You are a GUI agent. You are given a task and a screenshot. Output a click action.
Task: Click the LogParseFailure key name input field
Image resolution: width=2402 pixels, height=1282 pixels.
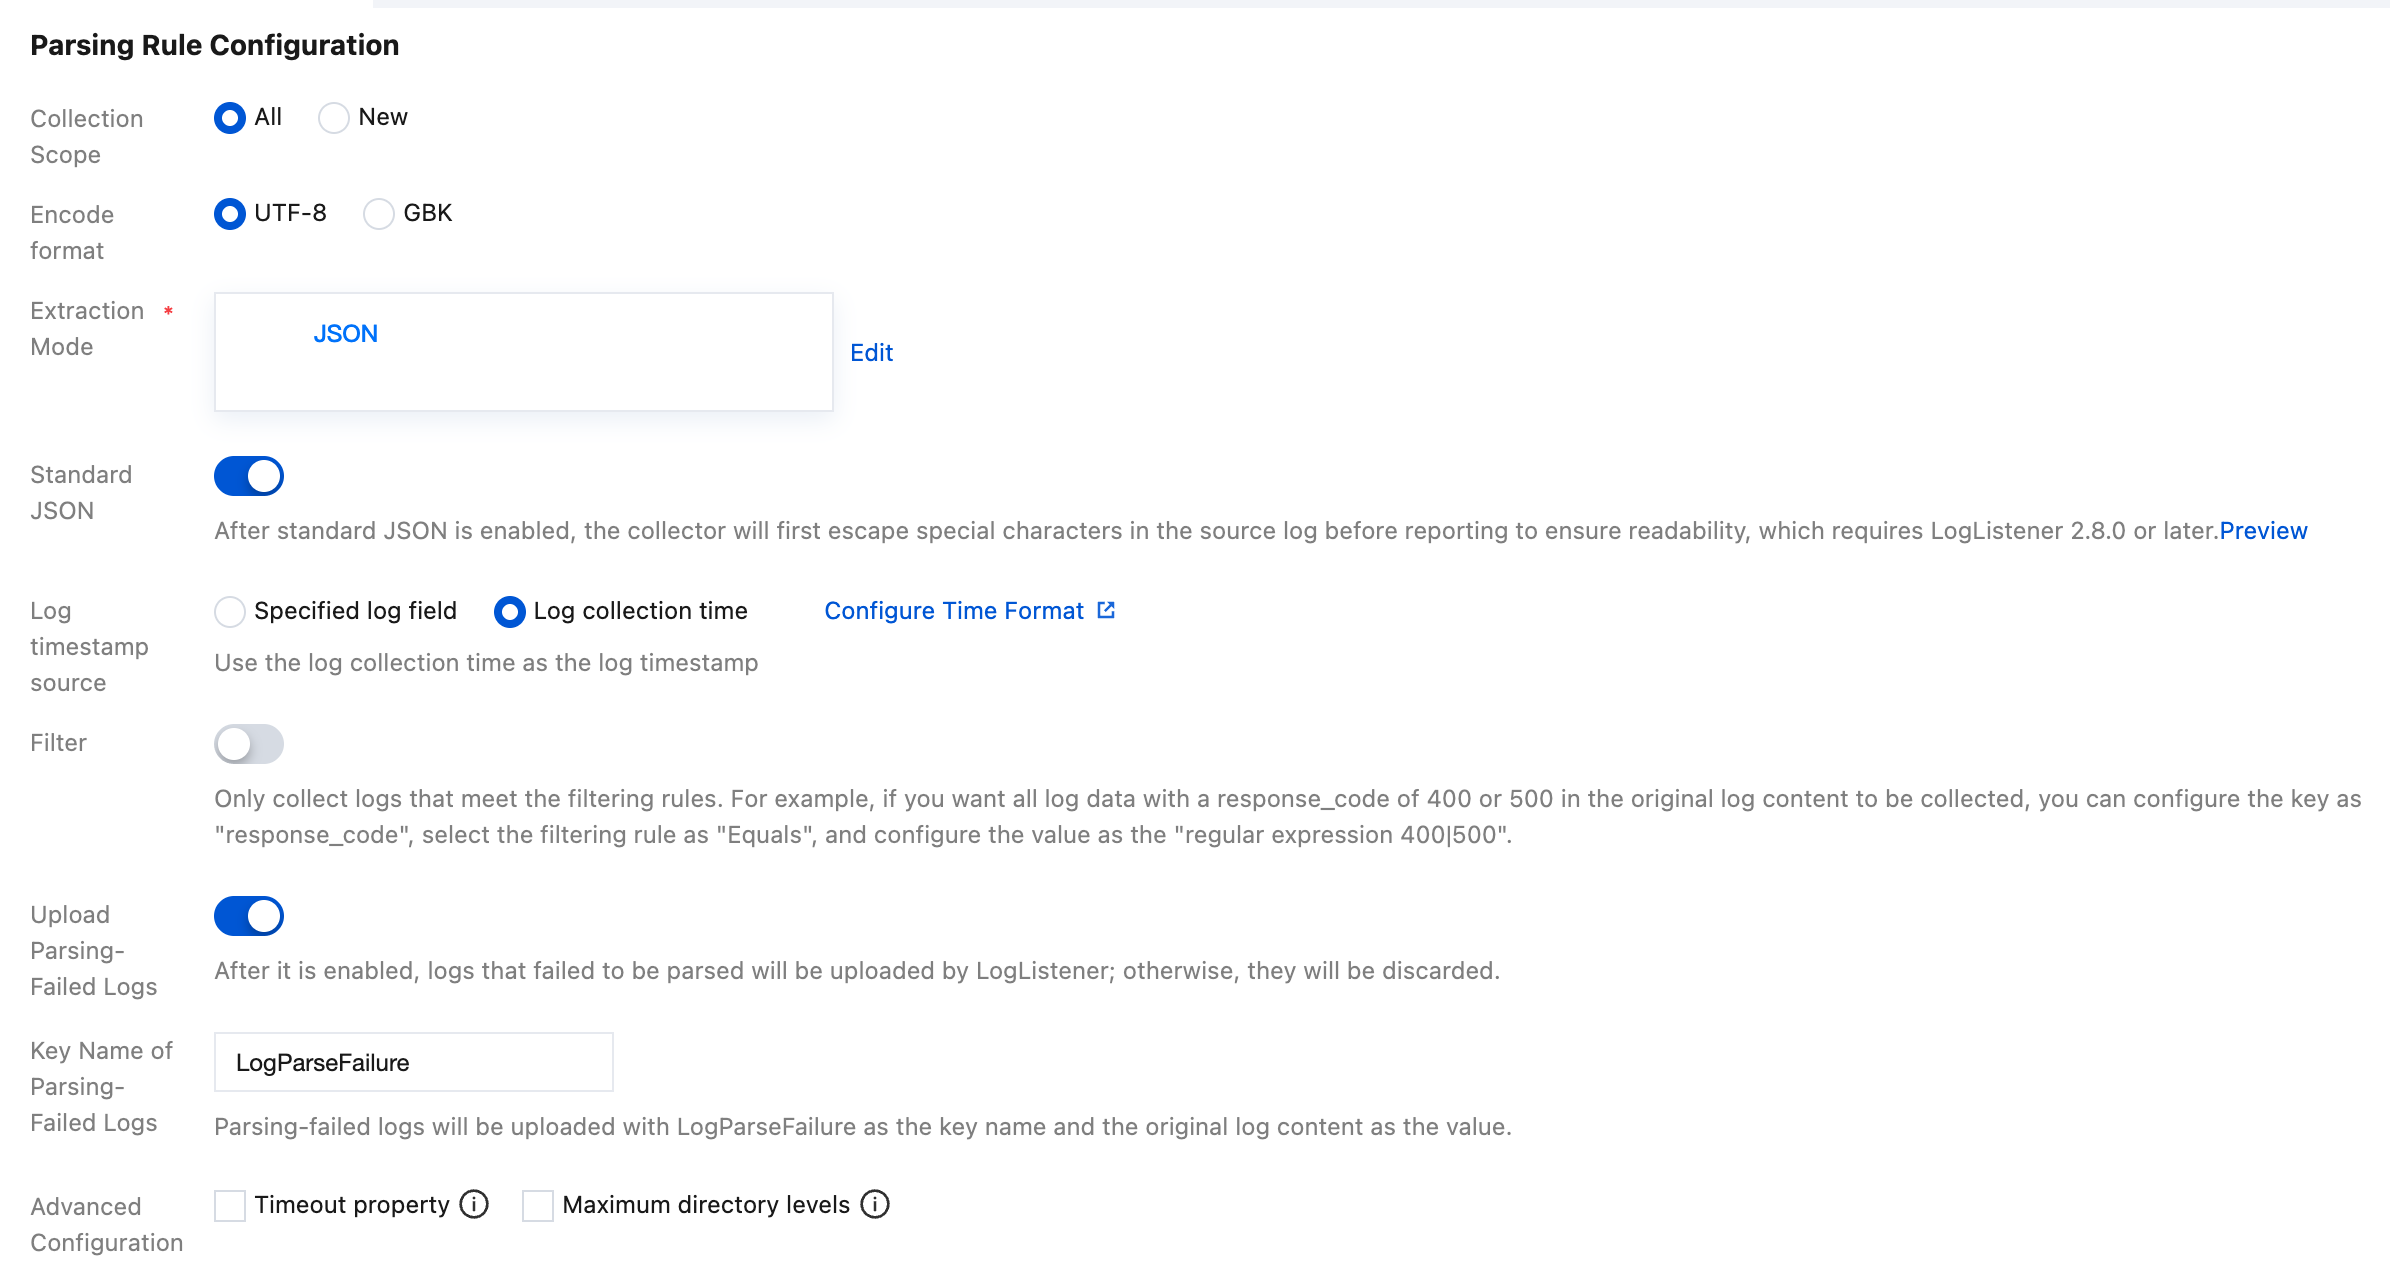(x=413, y=1062)
